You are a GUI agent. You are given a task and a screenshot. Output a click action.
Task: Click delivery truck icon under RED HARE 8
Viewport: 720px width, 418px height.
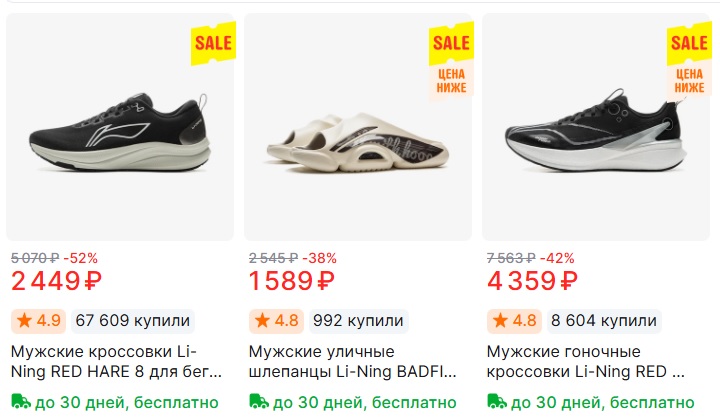pyautogui.click(x=20, y=402)
